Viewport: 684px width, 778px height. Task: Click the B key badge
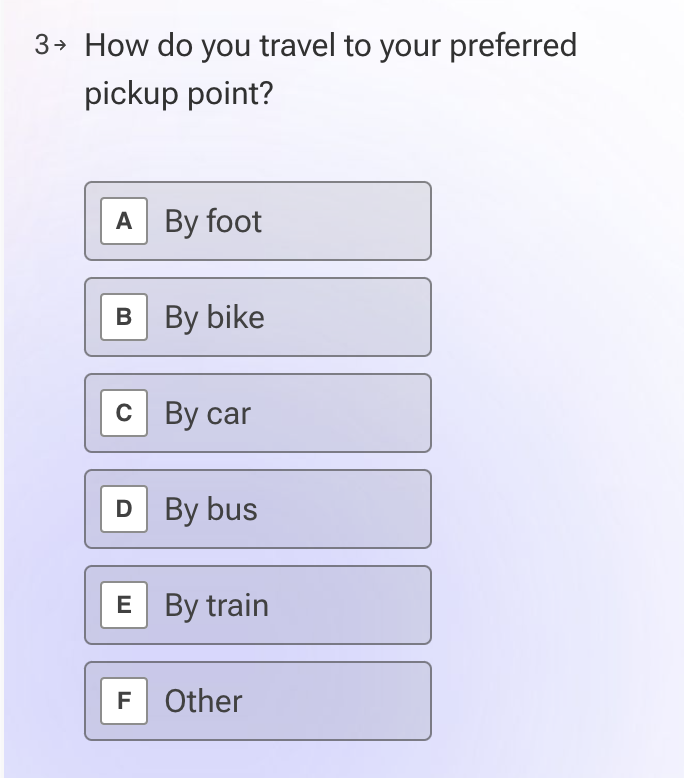click(124, 317)
